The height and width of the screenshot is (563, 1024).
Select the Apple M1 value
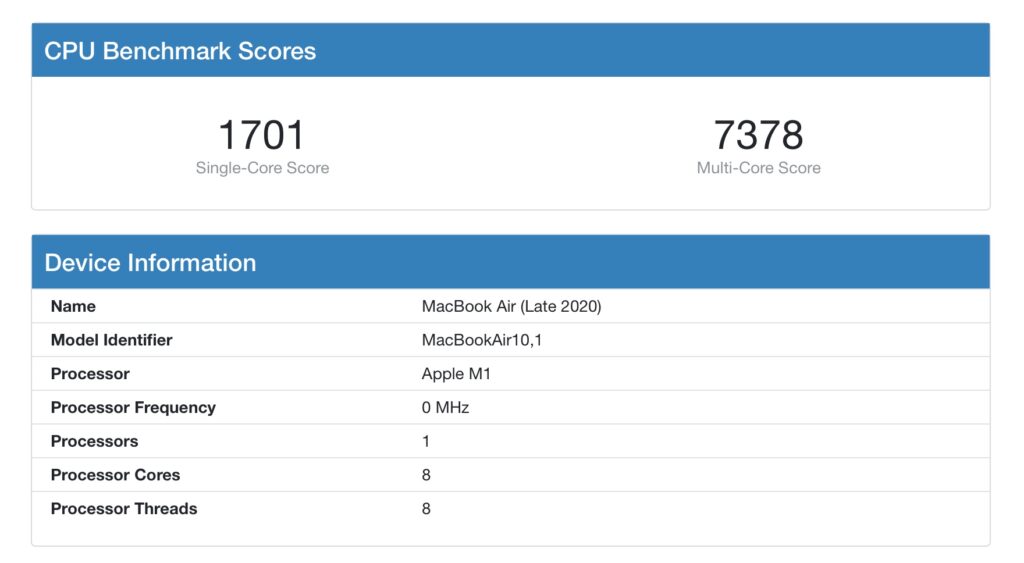pyautogui.click(x=456, y=374)
